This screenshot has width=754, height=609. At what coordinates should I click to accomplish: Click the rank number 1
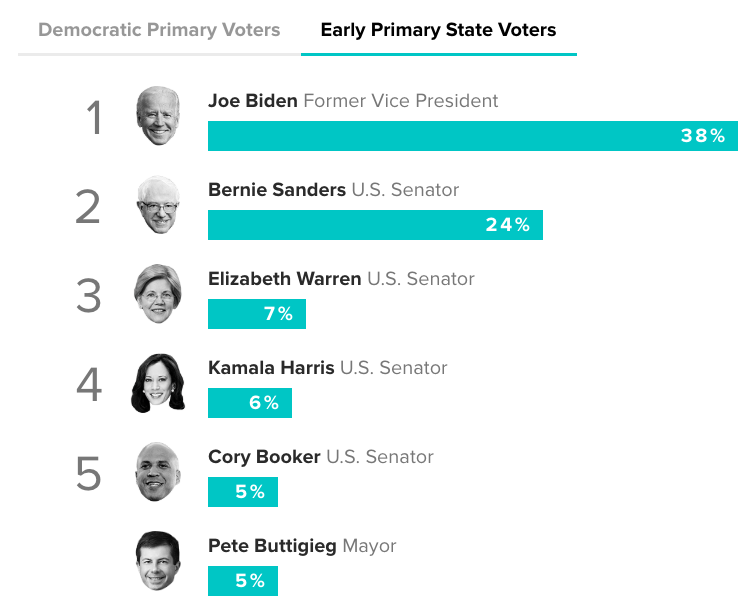pyautogui.click(x=94, y=118)
